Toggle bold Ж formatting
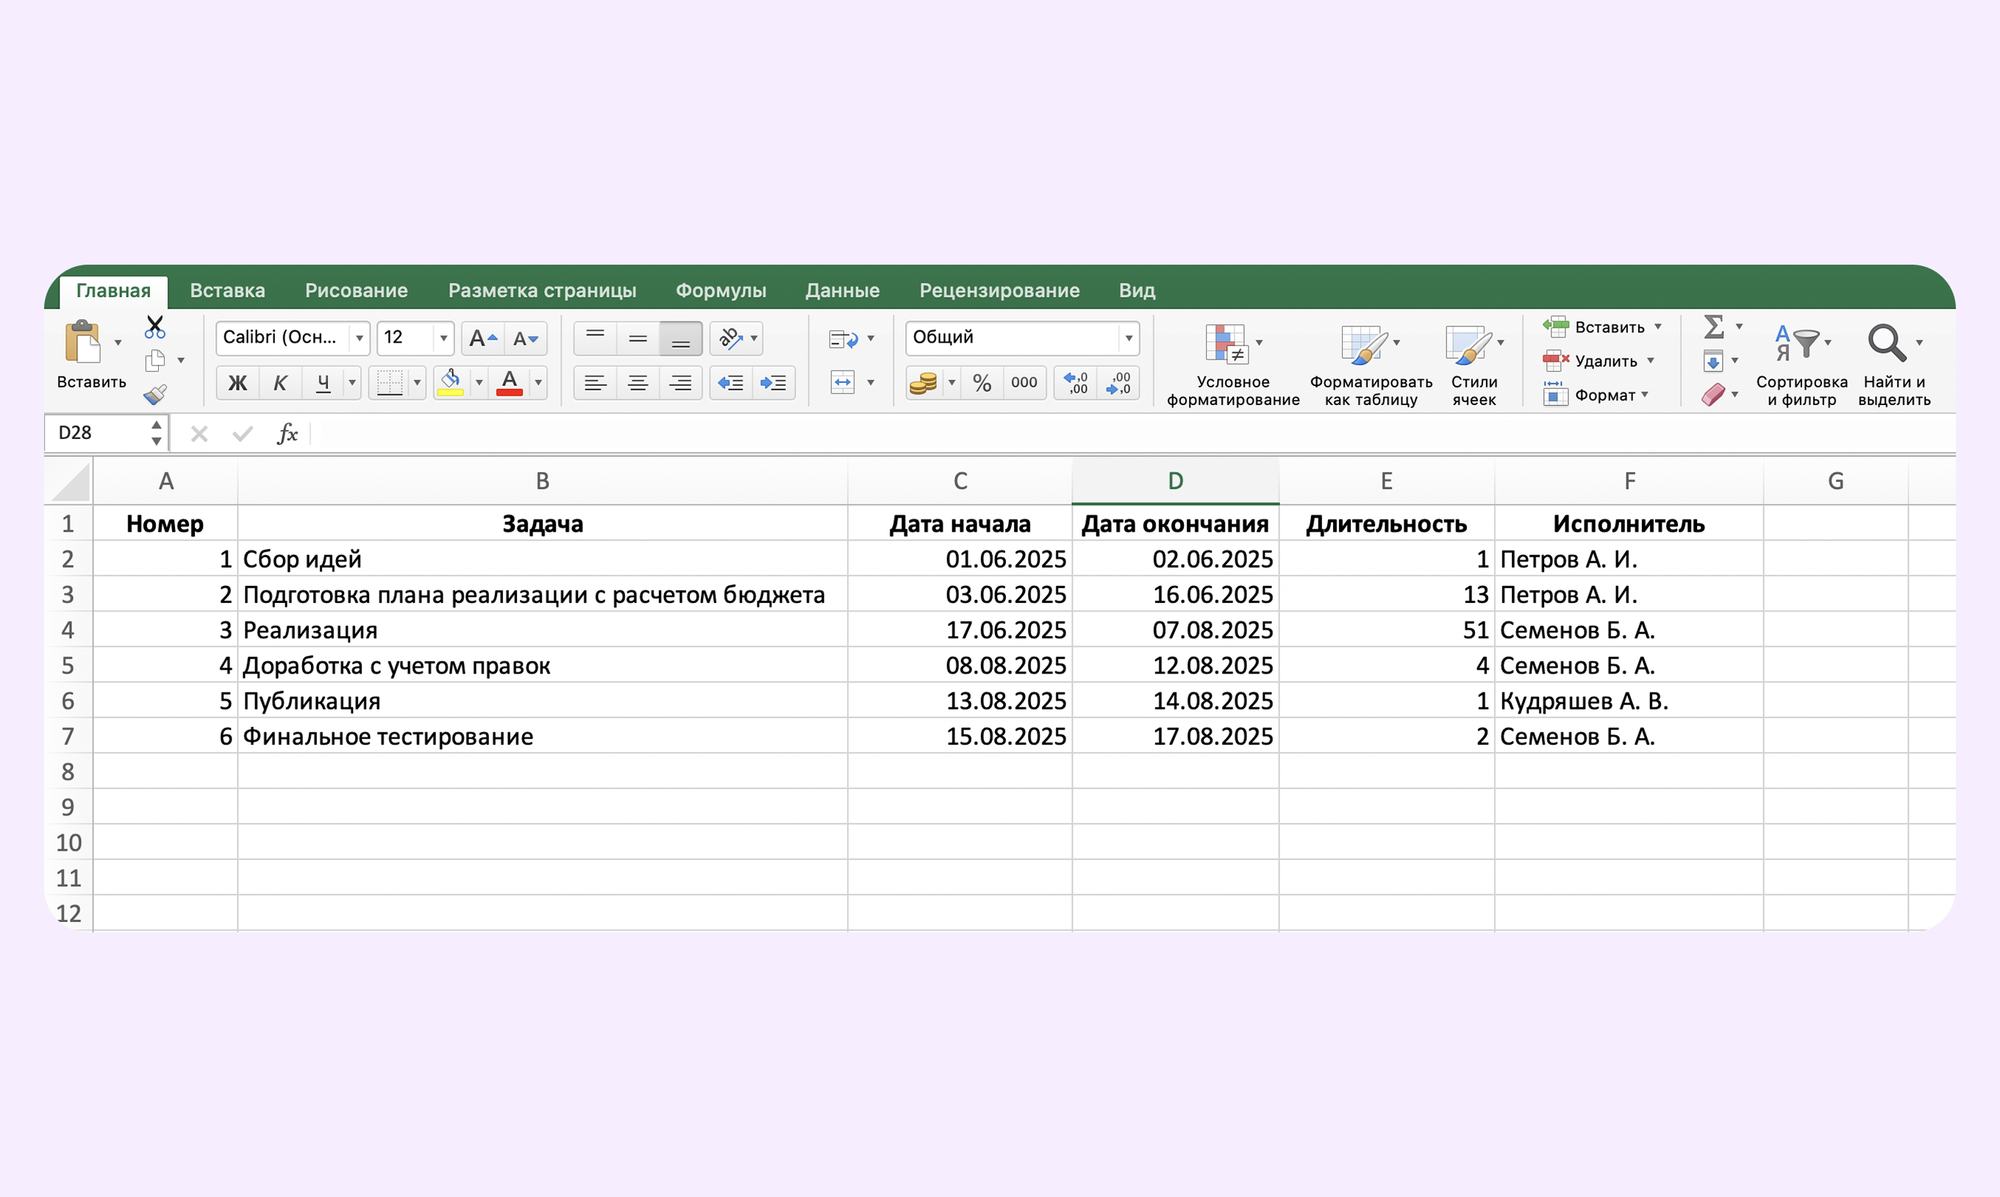 coord(238,383)
